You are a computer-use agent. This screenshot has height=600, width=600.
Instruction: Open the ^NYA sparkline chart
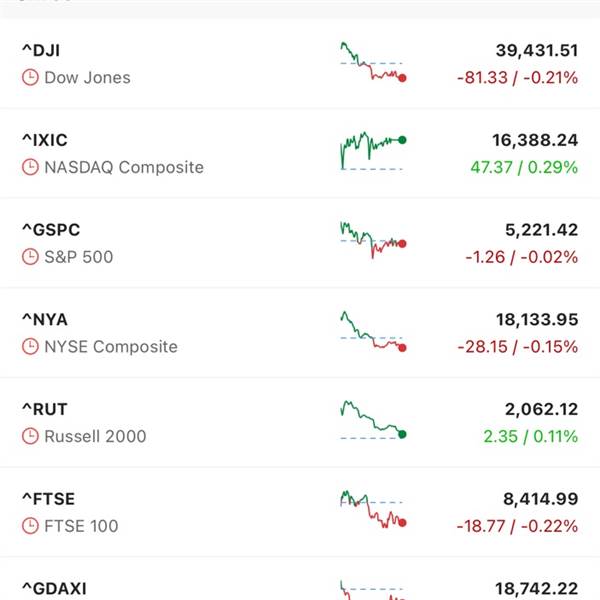[373, 331]
